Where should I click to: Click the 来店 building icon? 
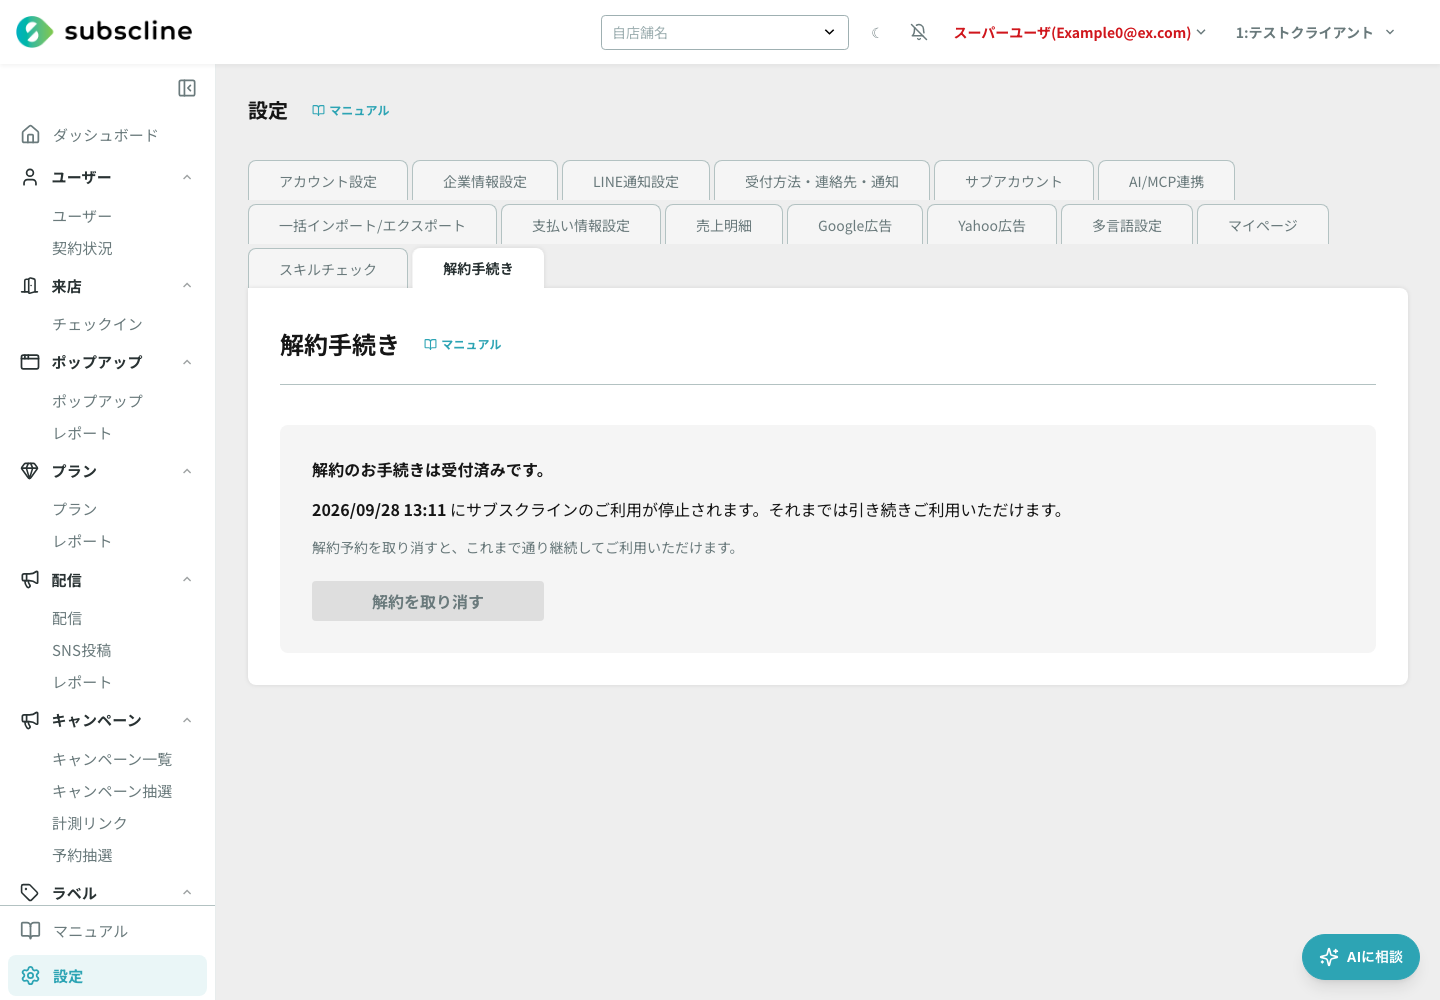pyautogui.click(x=31, y=286)
